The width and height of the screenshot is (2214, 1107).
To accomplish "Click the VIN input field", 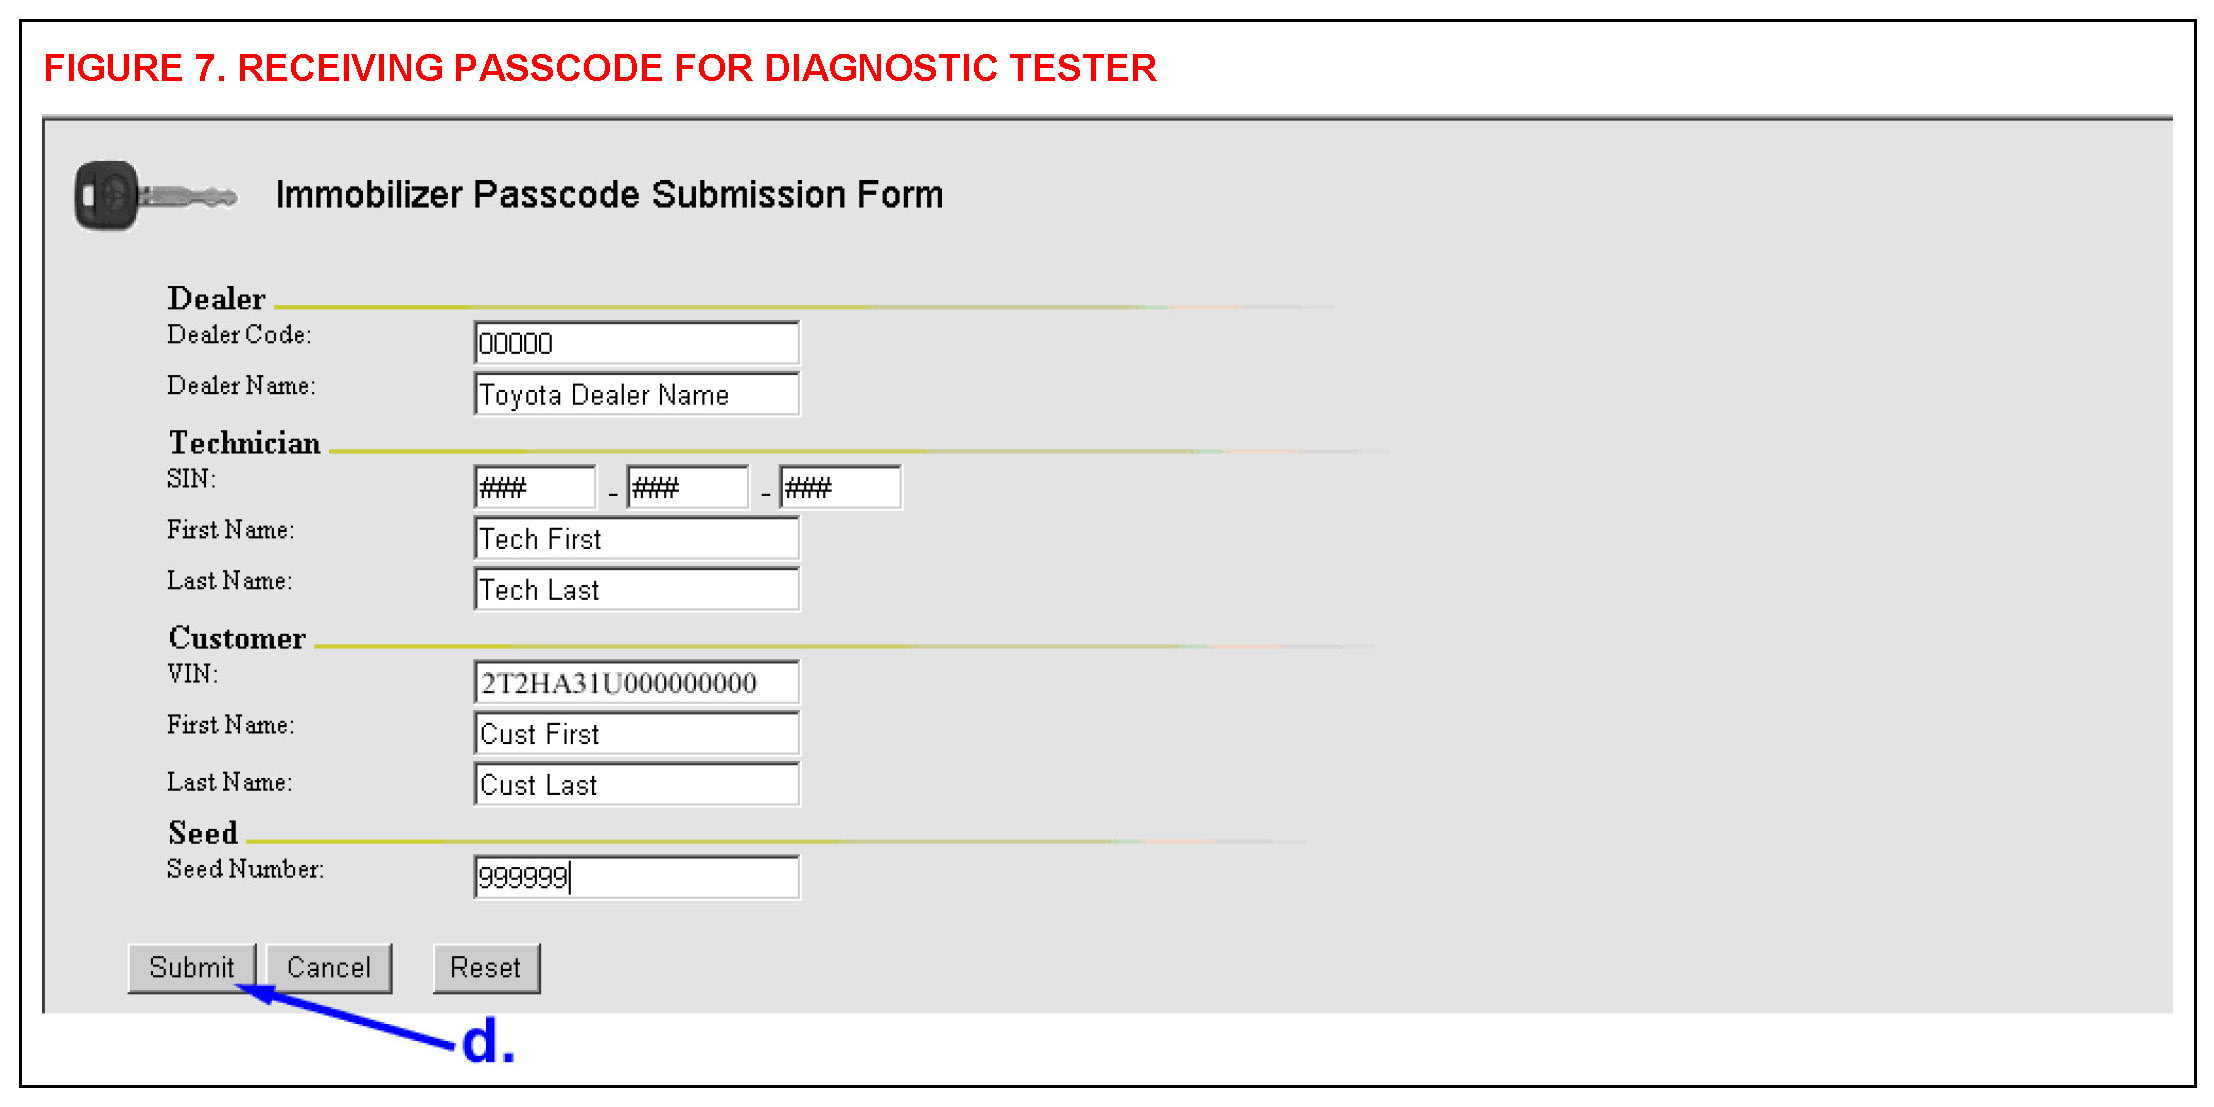I will point(636,683).
